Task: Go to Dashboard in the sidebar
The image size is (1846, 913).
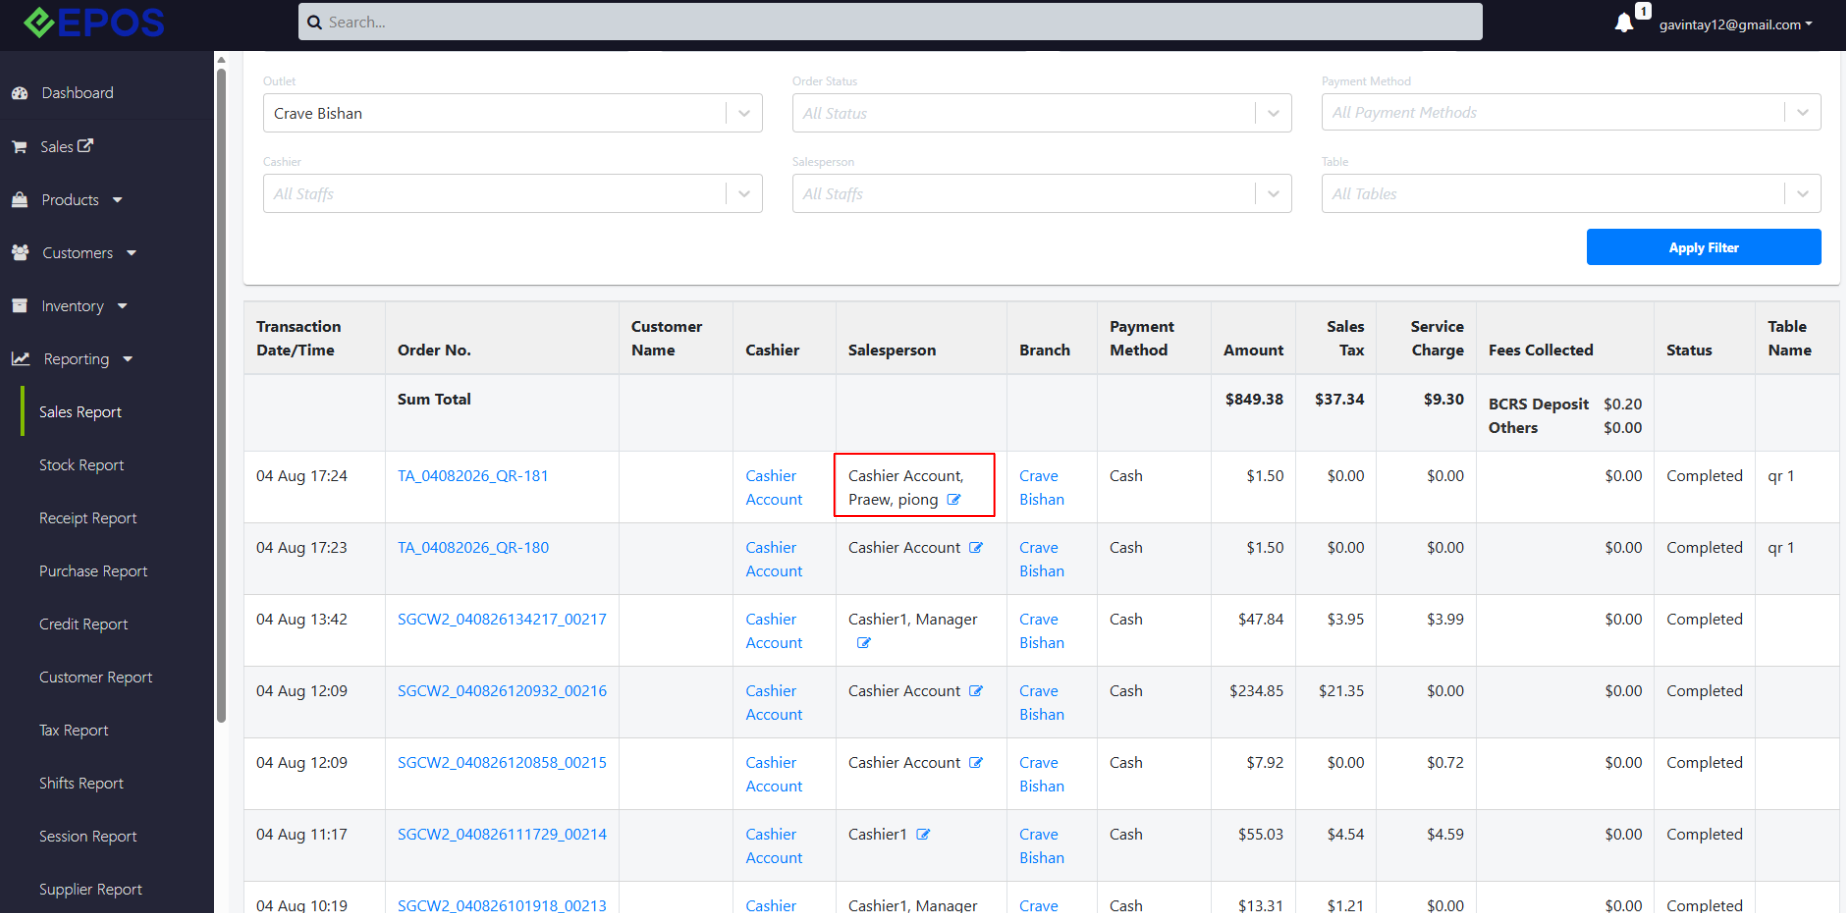Action: 77,93
